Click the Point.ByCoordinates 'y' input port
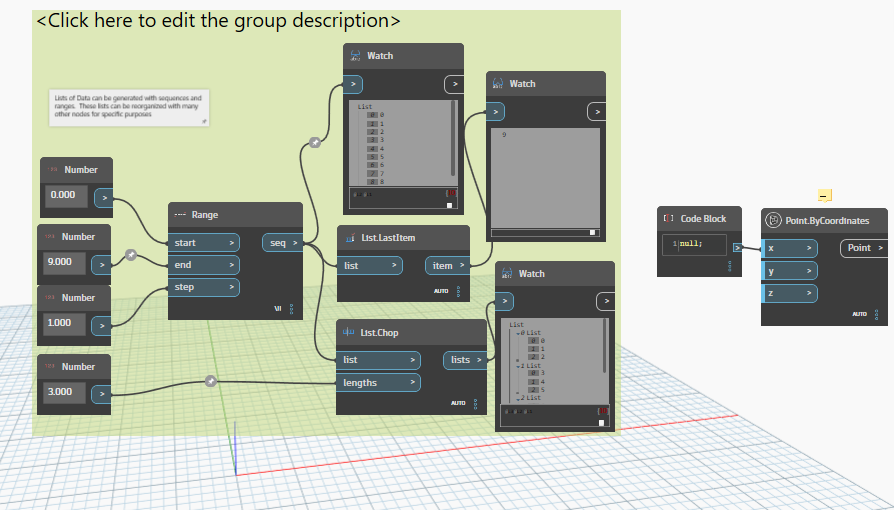 [789, 270]
